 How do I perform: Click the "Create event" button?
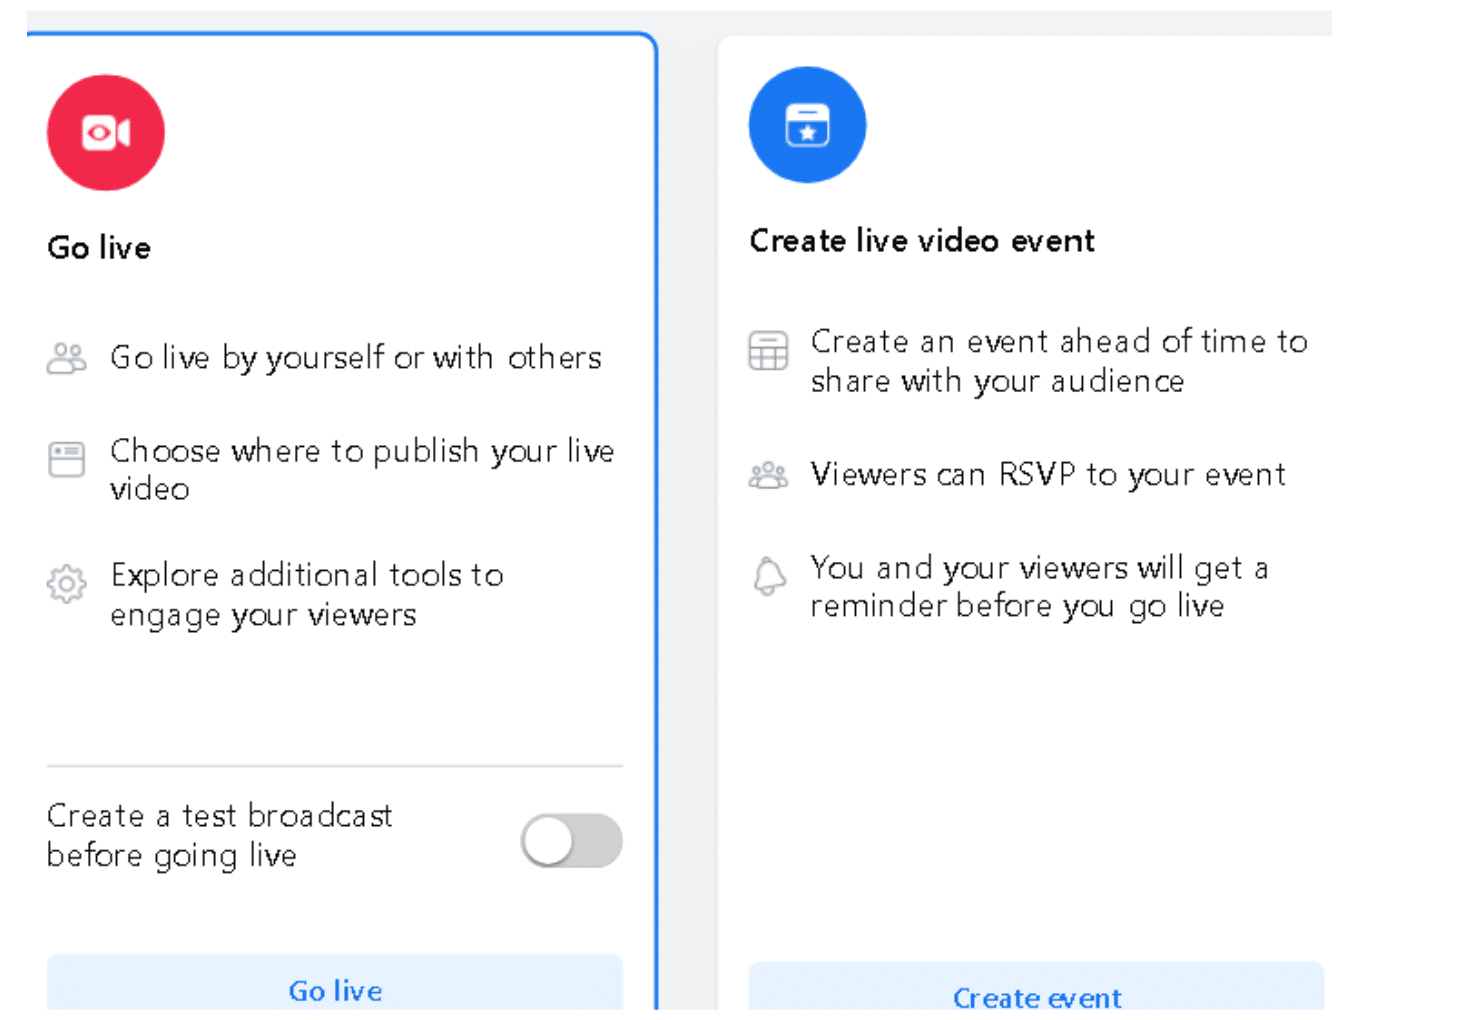point(1037,997)
